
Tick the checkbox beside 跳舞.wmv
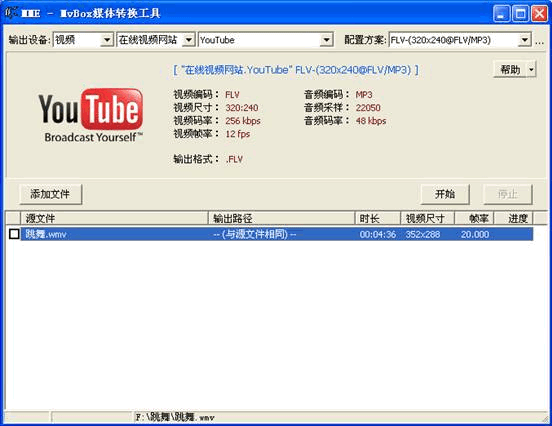coord(14,234)
